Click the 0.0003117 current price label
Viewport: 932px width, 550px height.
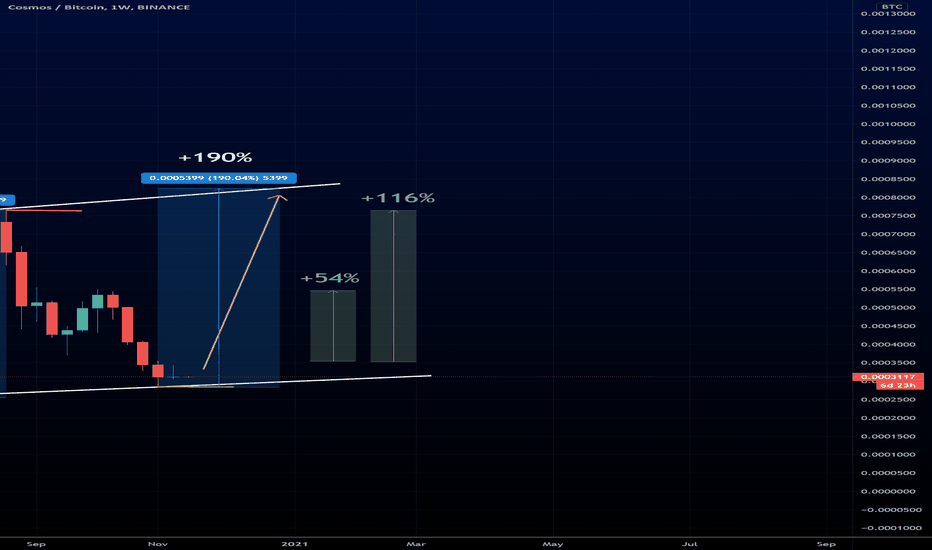click(888, 377)
